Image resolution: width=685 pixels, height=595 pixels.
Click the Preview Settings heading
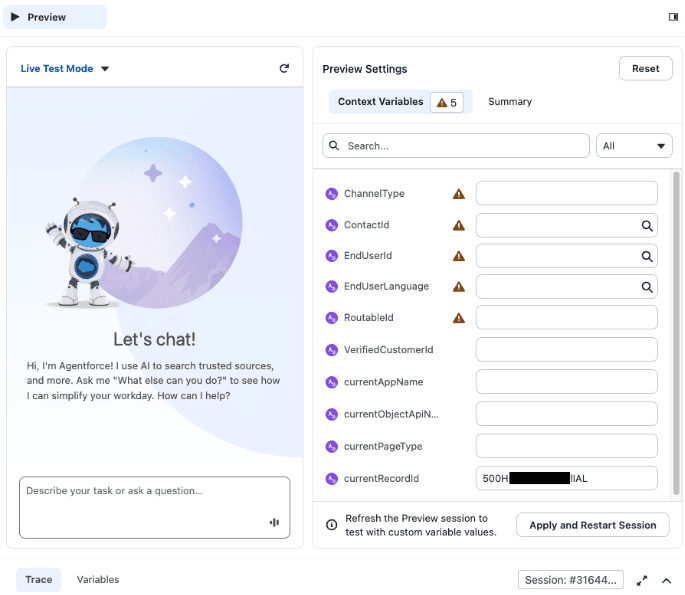pos(365,69)
